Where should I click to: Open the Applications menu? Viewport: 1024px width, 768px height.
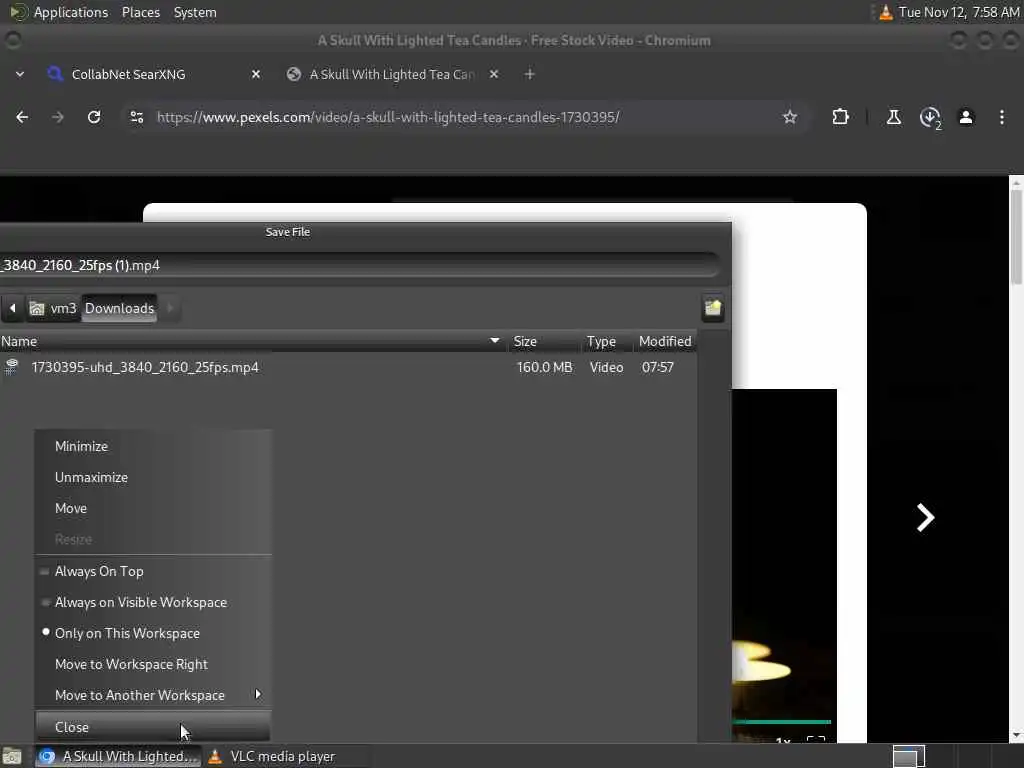coord(71,12)
